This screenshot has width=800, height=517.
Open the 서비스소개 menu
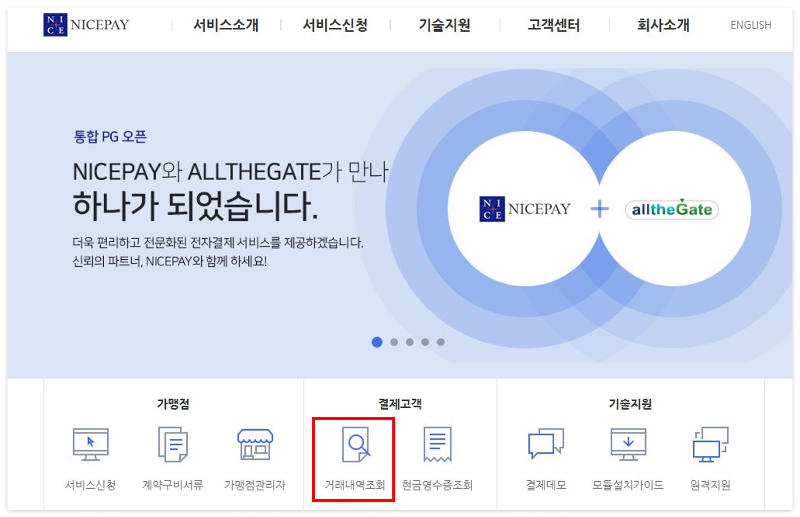(x=226, y=24)
